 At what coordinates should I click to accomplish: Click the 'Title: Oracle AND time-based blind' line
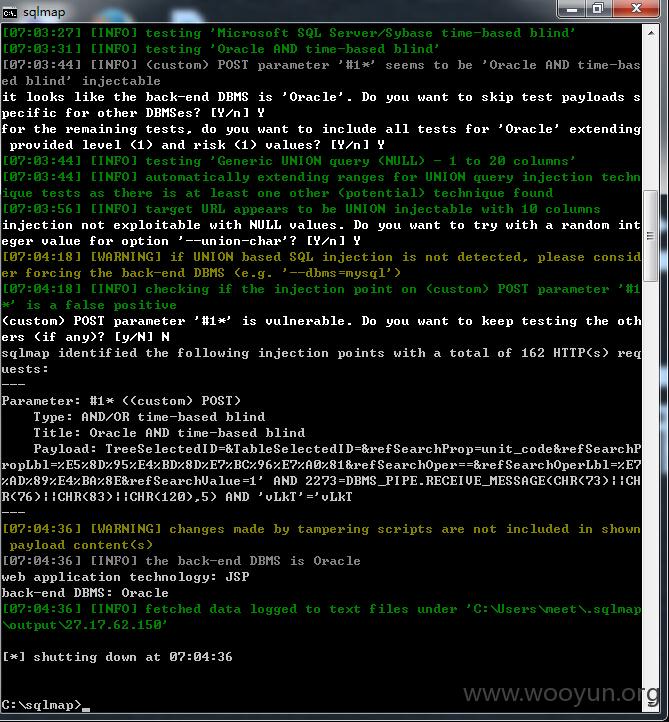point(169,433)
